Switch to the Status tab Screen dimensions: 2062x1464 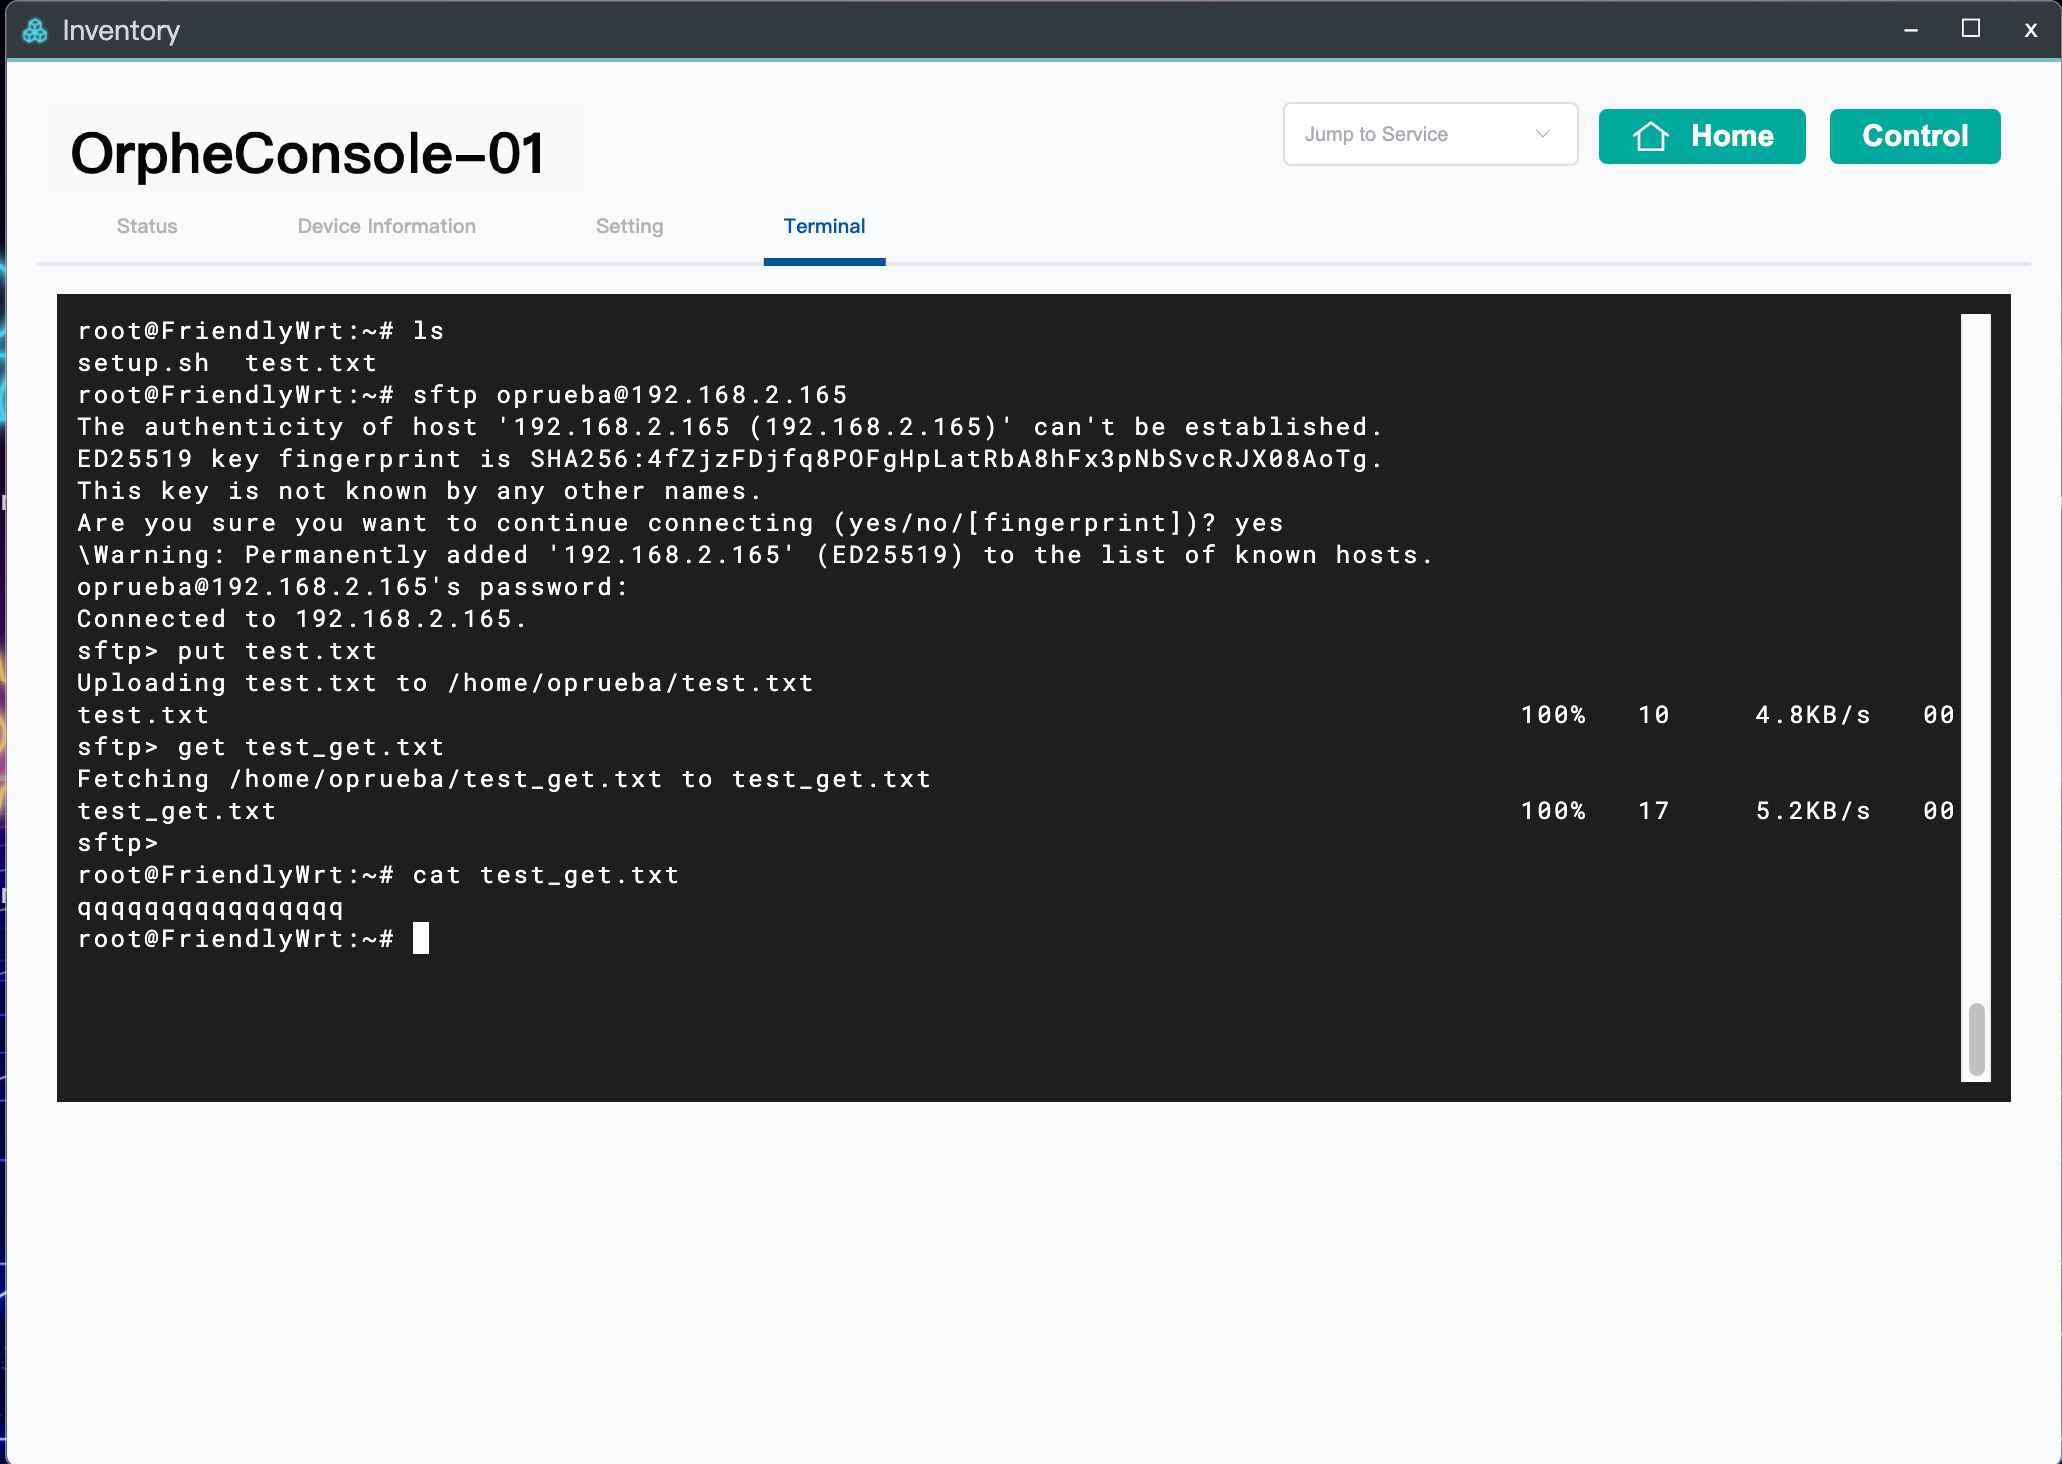pyautogui.click(x=147, y=226)
